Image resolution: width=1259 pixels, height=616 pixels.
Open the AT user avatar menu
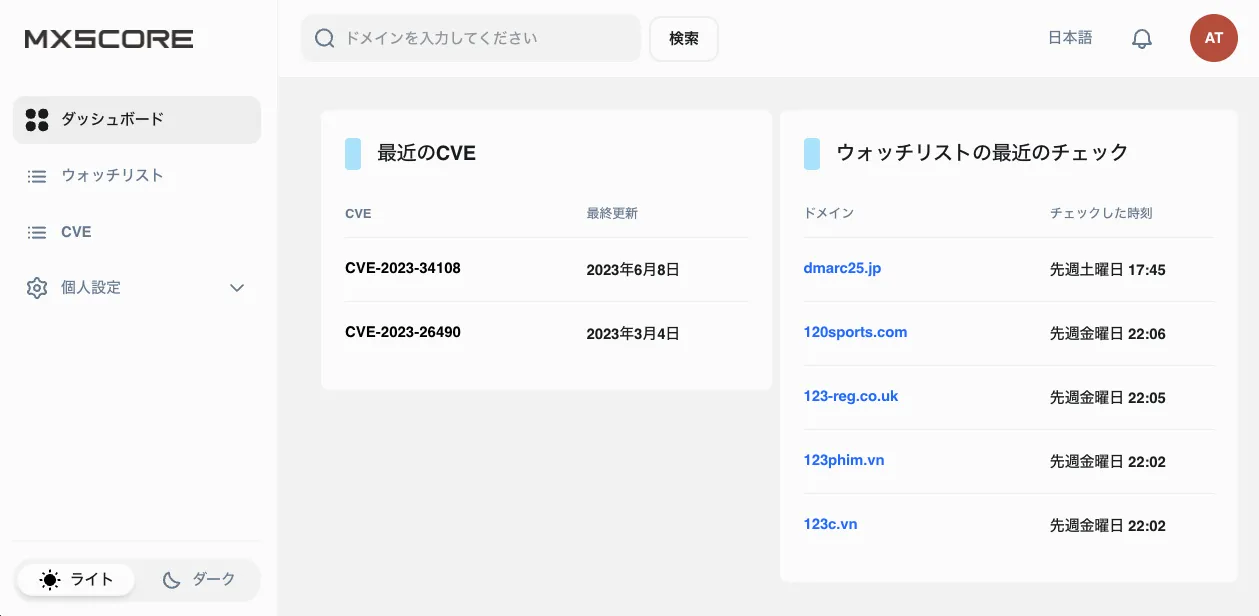pos(1213,39)
